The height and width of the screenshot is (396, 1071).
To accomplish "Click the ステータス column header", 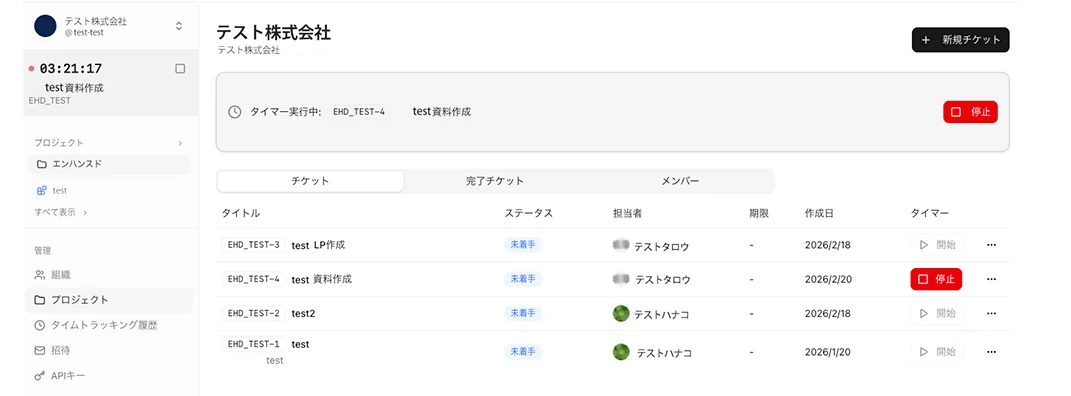I will pos(529,213).
